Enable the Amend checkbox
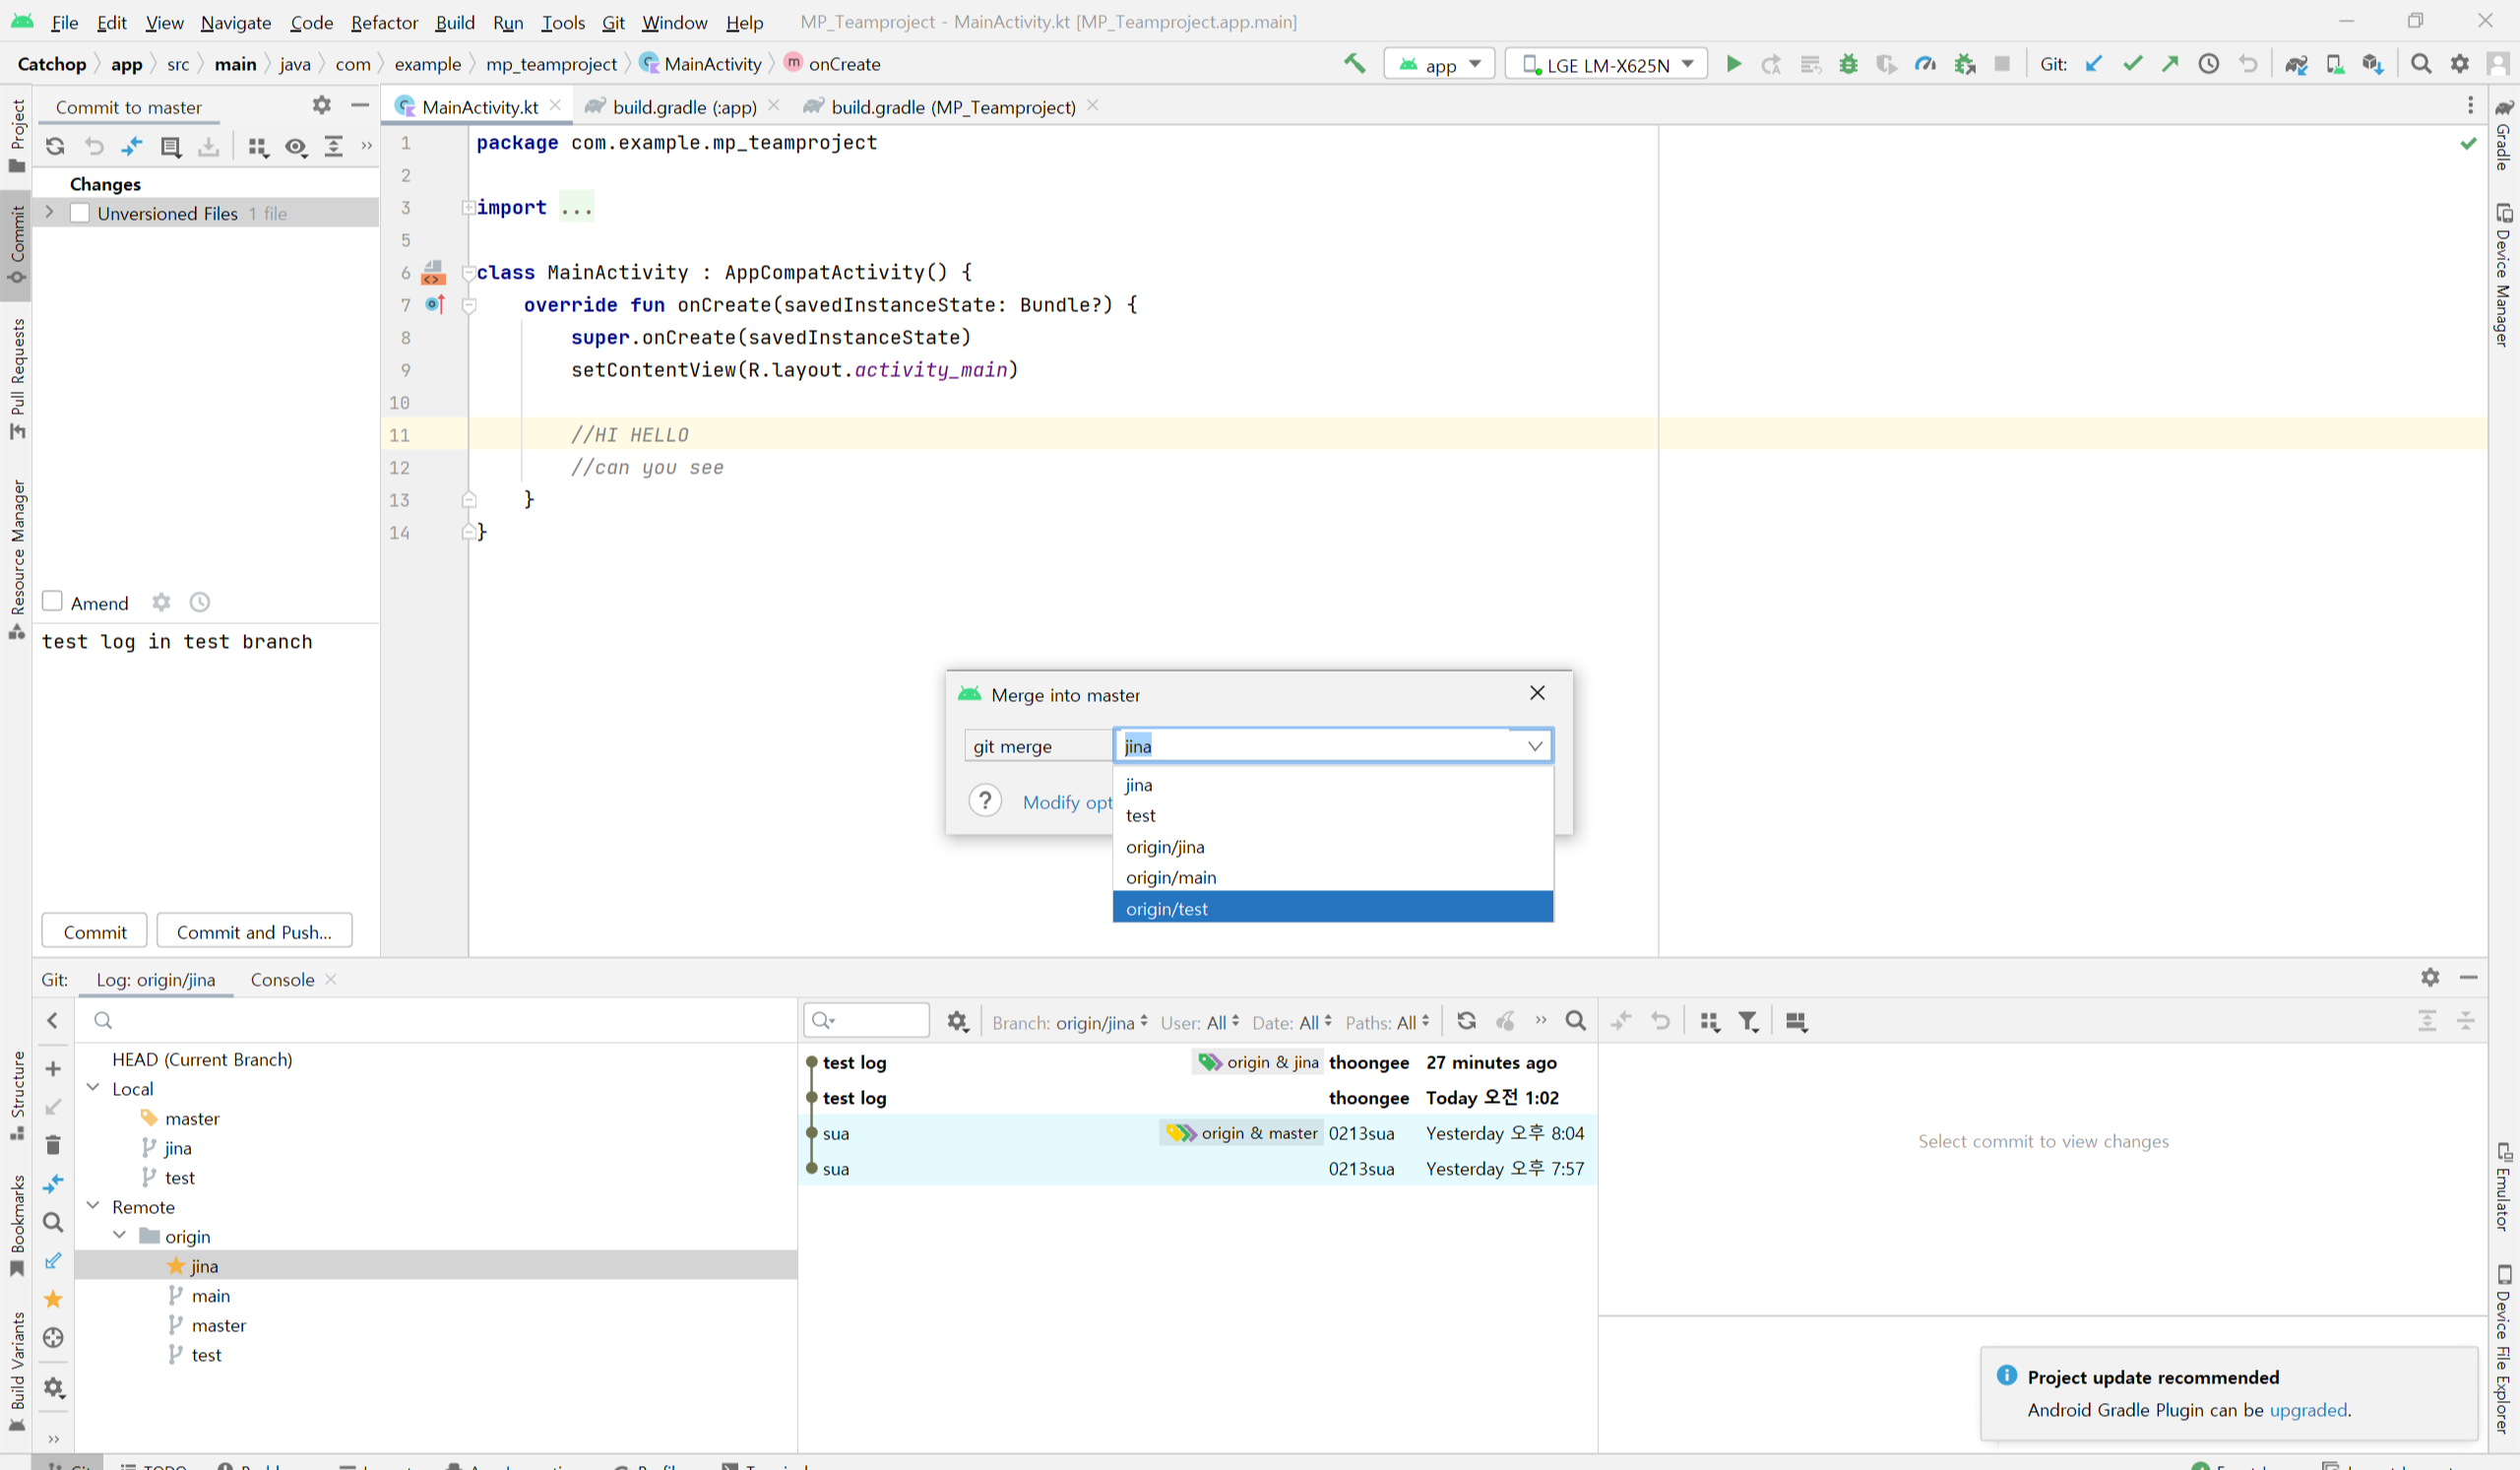Viewport: 2520px width, 1470px height. tap(53, 602)
